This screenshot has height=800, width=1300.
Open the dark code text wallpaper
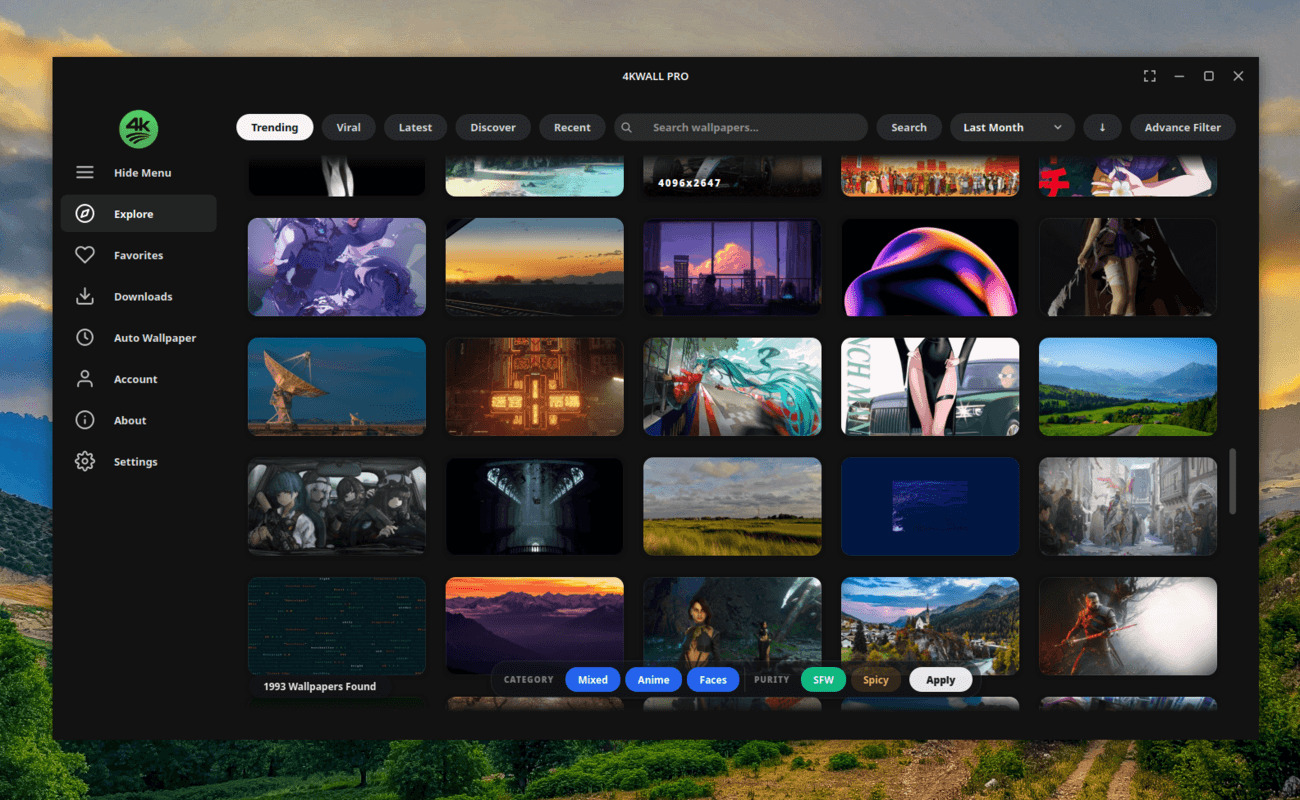pos(337,627)
